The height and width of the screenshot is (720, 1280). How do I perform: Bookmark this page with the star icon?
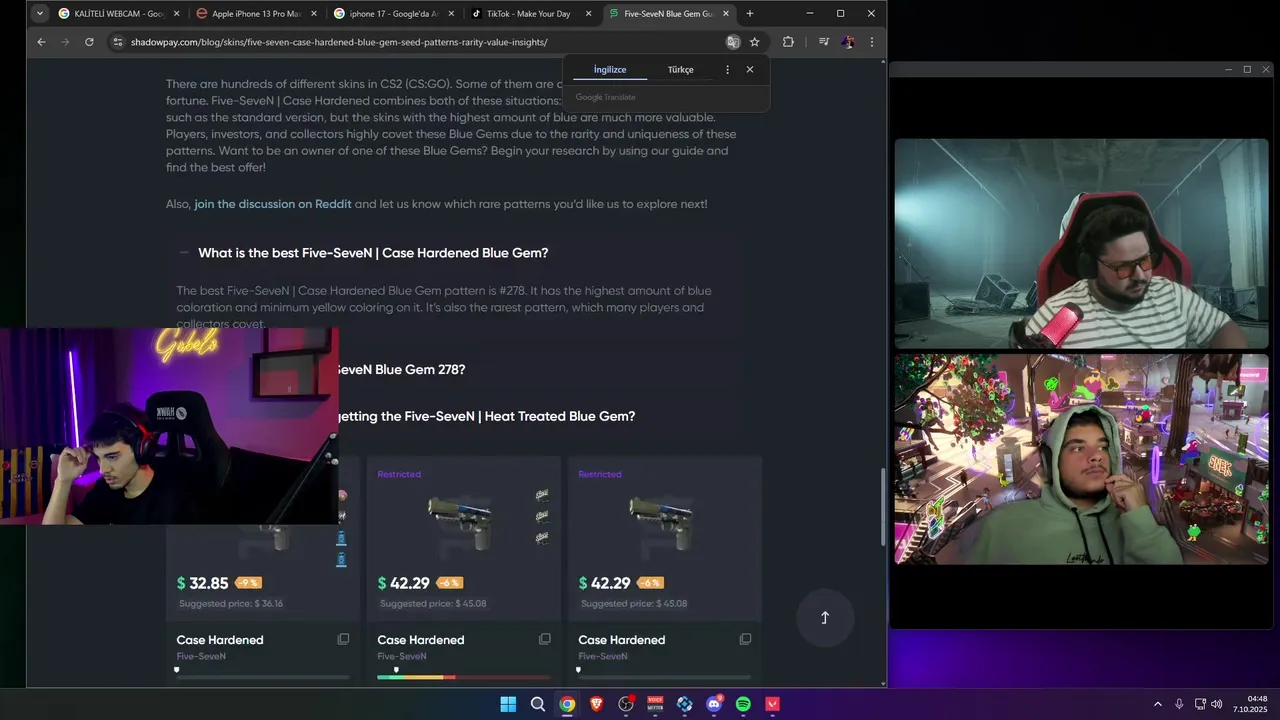click(755, 42)
